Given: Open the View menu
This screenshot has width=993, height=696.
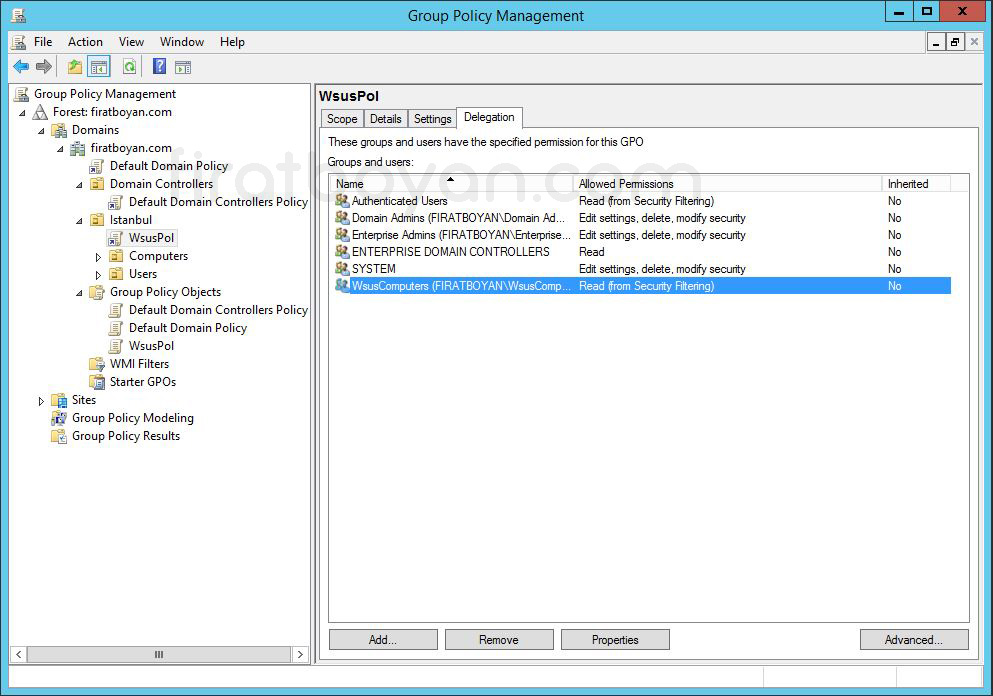Looking at the screenshot, I should pyautogui.click(x=131, y=42).
